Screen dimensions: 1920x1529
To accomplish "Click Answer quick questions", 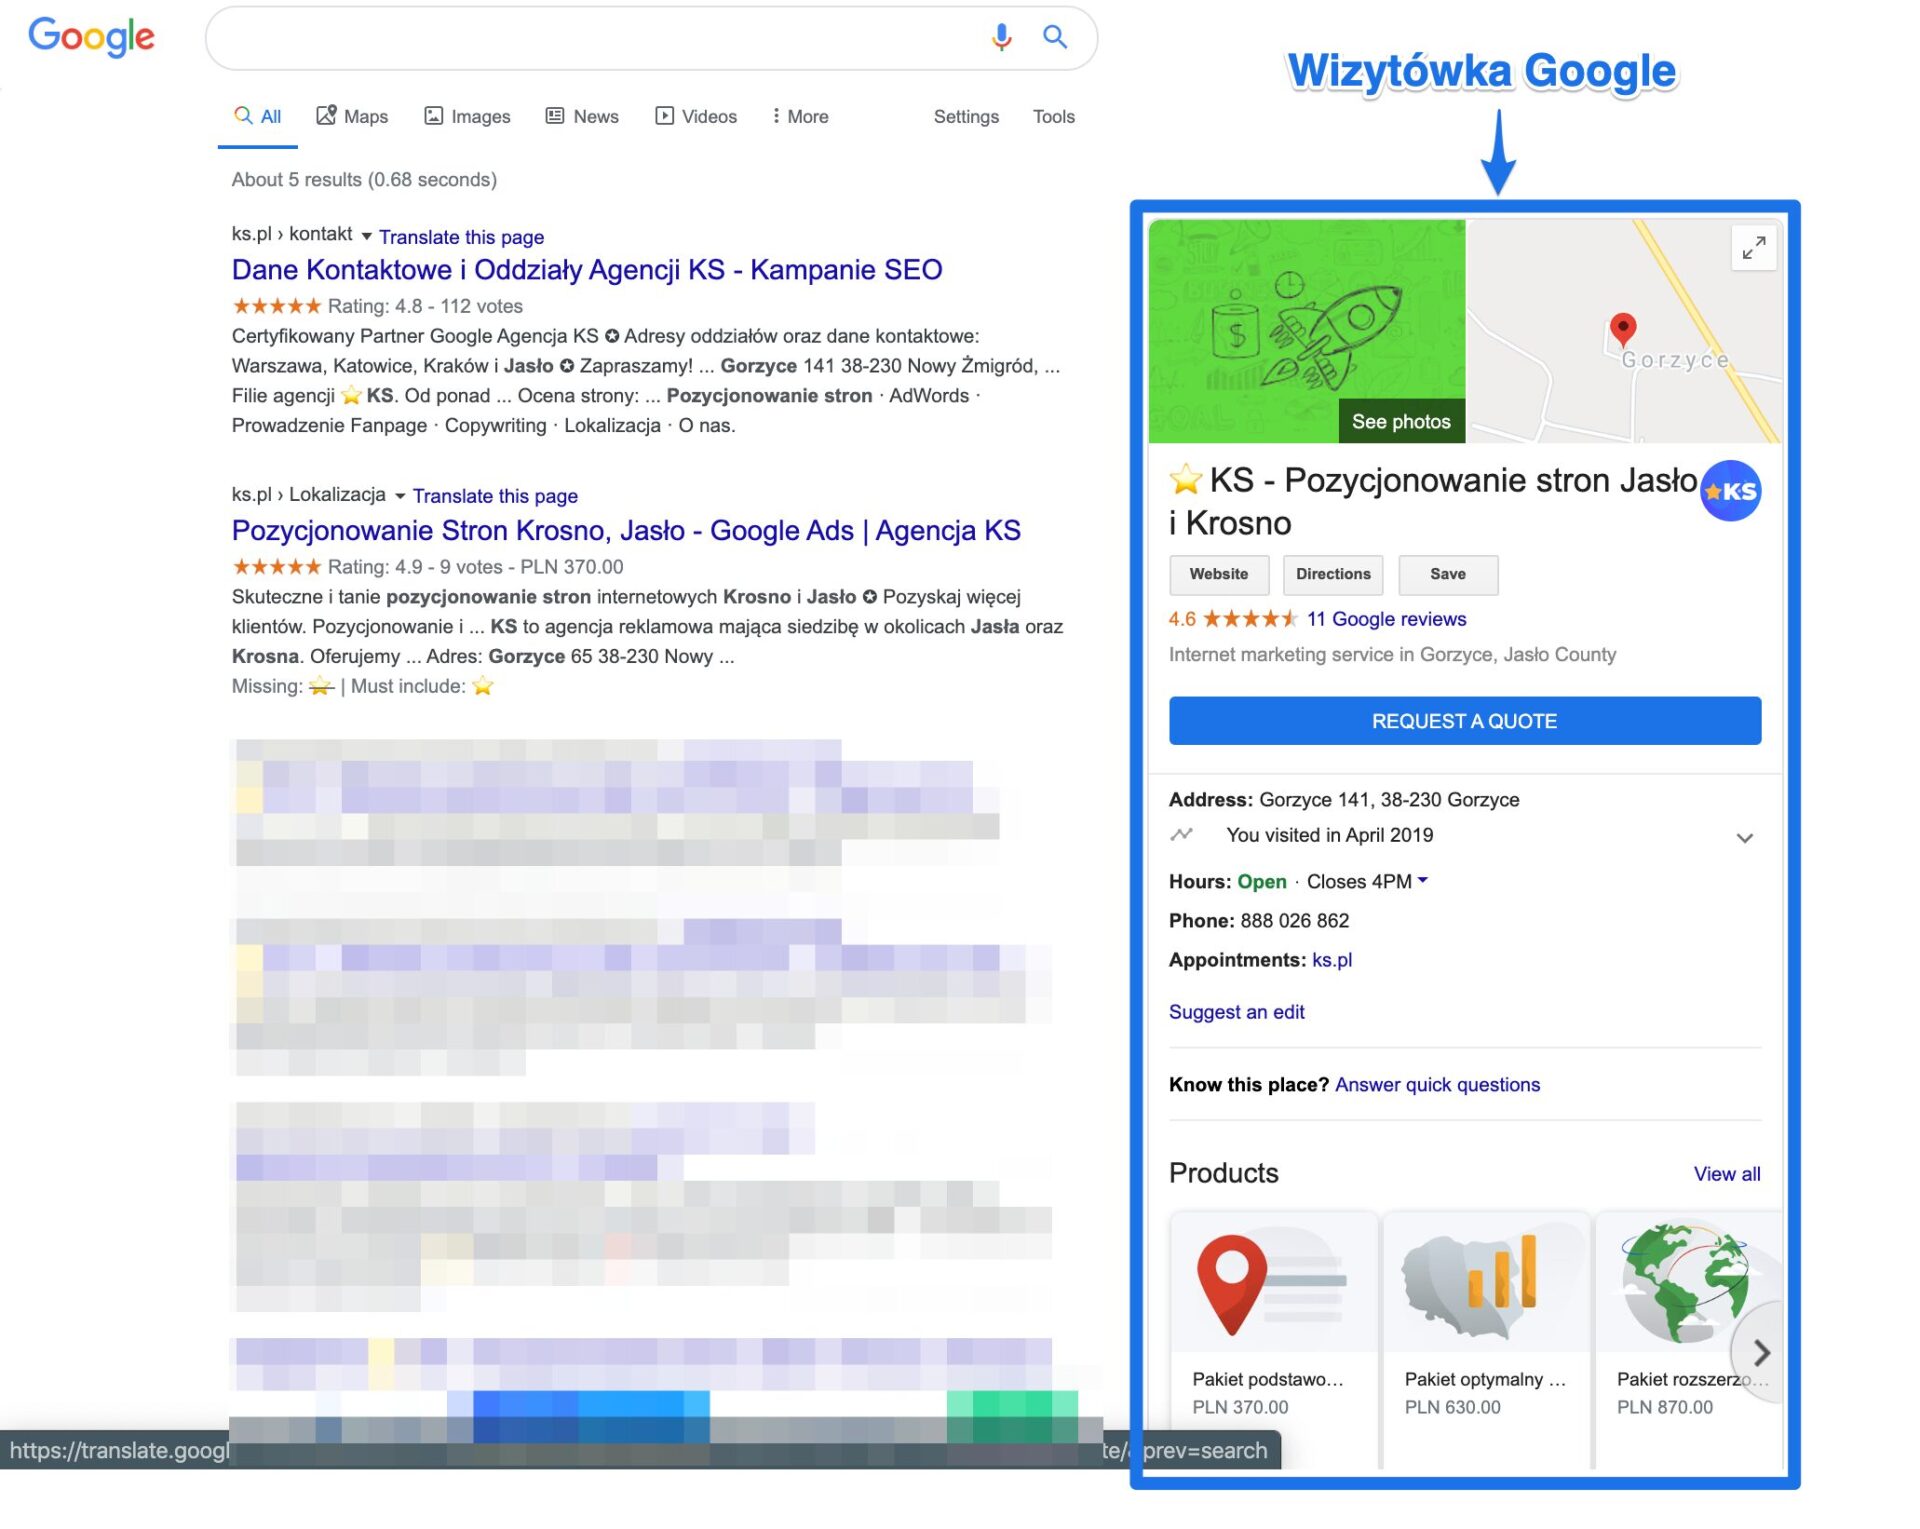I will (x=1437, y=1085).
